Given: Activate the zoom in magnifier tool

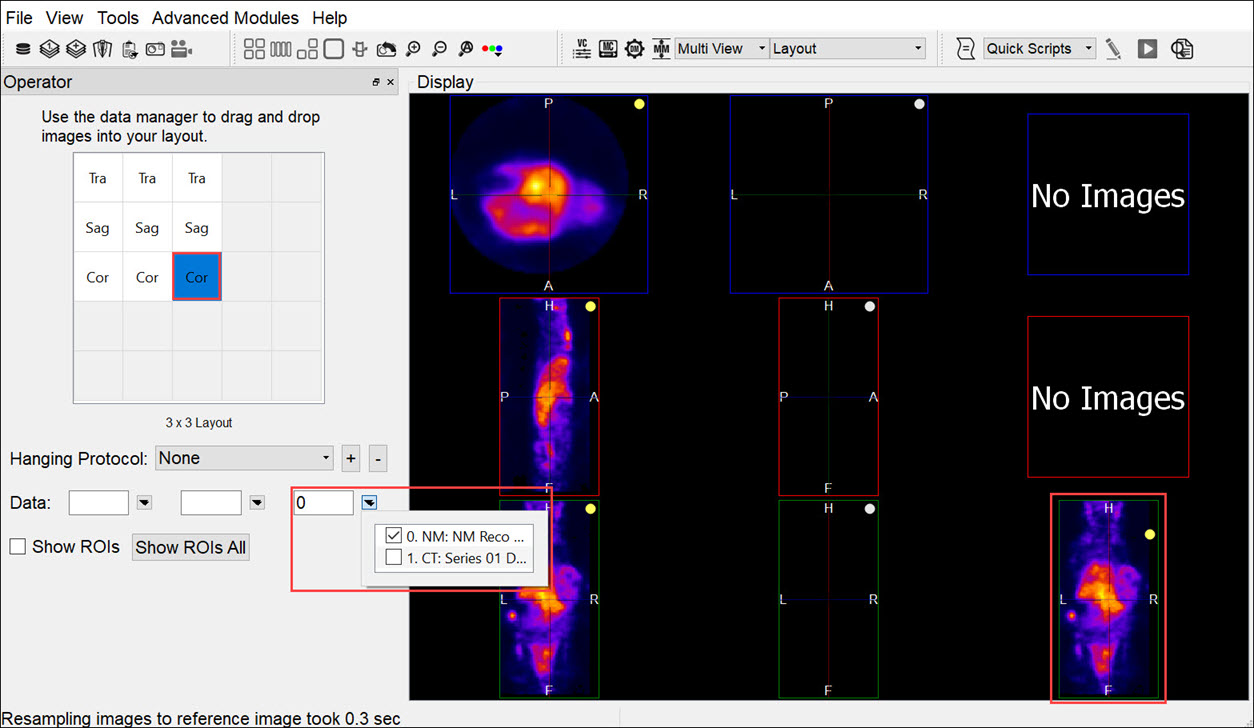Looking at the screenshot, I should click(413, 48).
